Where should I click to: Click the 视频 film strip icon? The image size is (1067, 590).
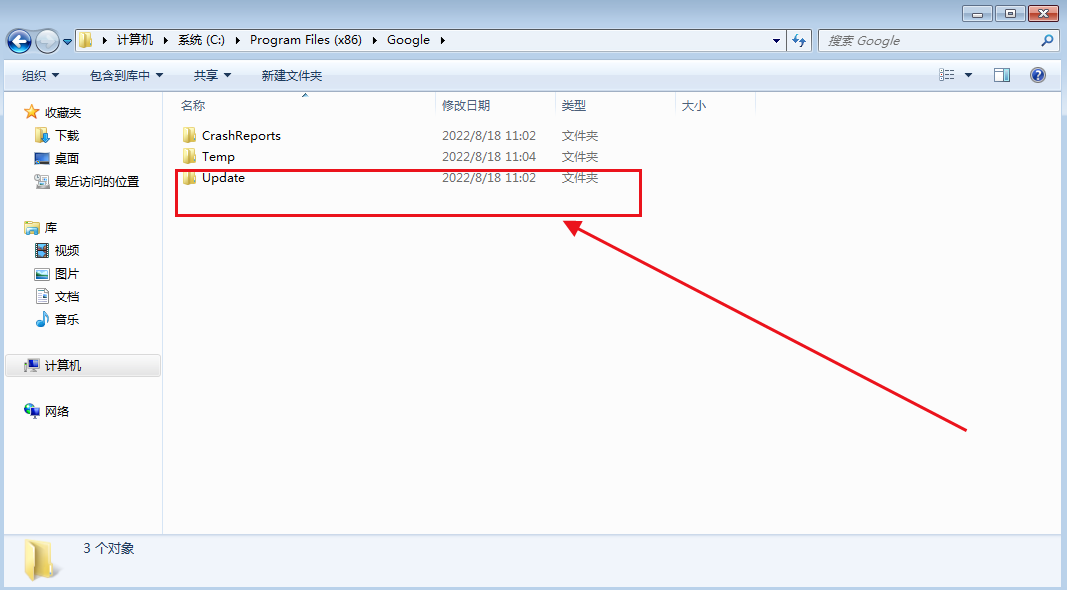coord(42,250)
